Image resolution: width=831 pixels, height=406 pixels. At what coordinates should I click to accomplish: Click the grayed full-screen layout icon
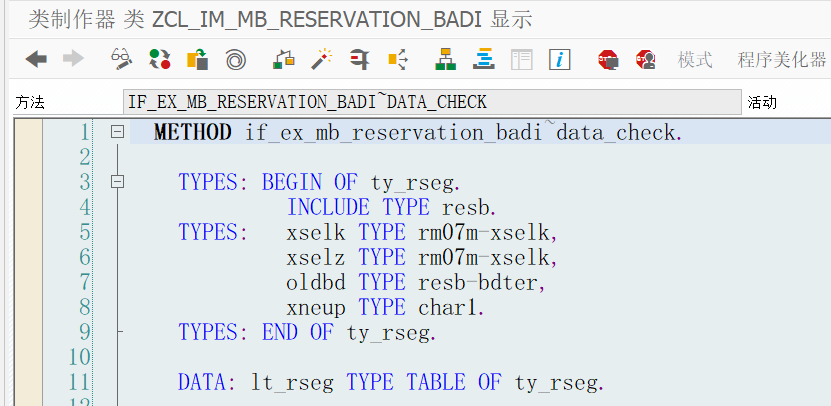point(521,59)
